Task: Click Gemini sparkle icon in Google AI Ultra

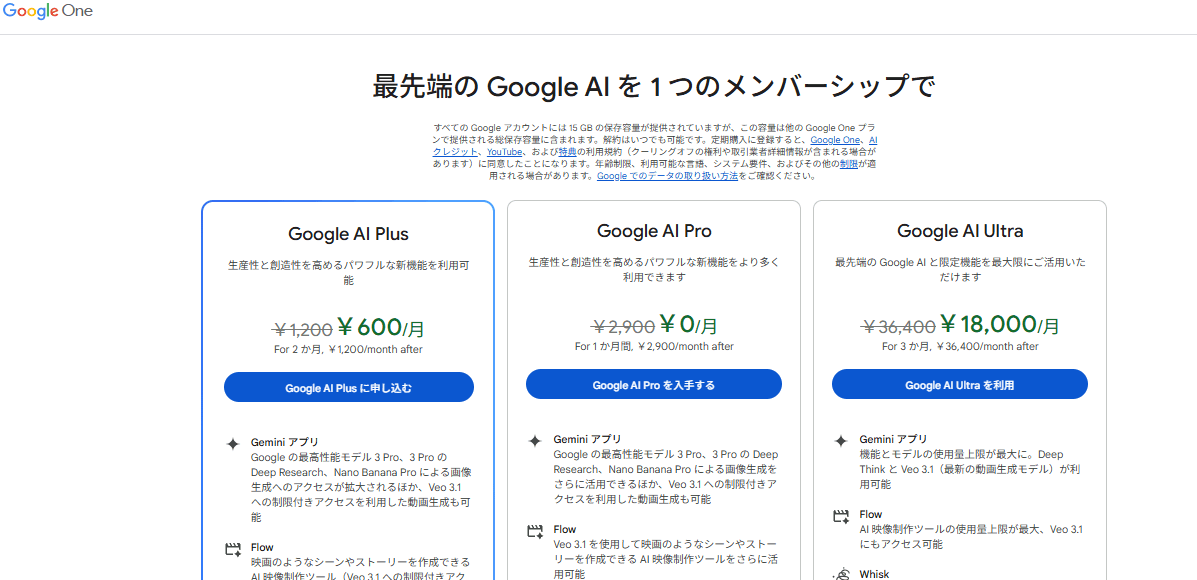Action: (x=841, y=441)
